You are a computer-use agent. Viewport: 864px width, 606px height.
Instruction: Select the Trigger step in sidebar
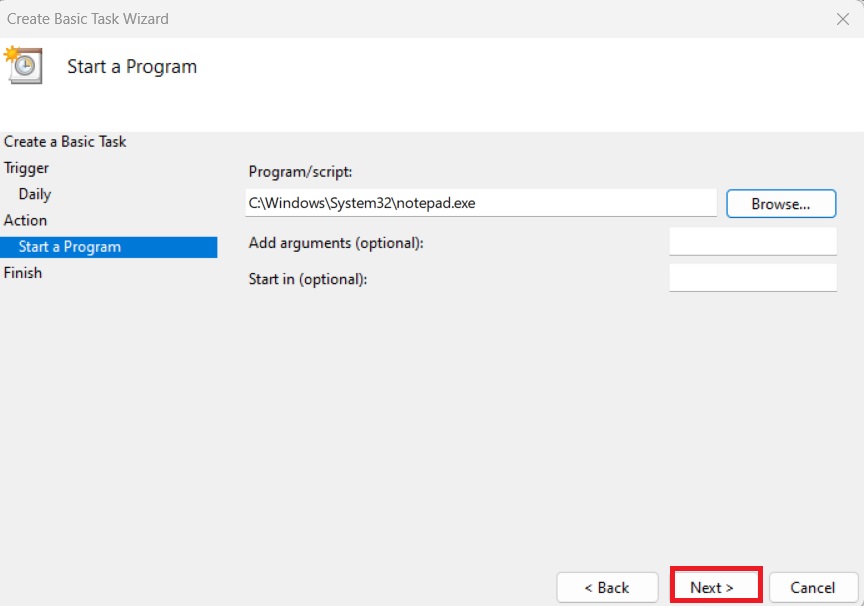point(27,168)
